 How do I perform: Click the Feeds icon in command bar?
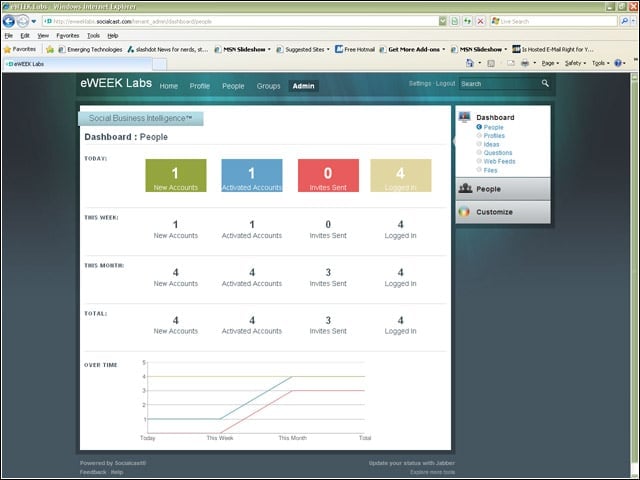[x=491, y=63]
